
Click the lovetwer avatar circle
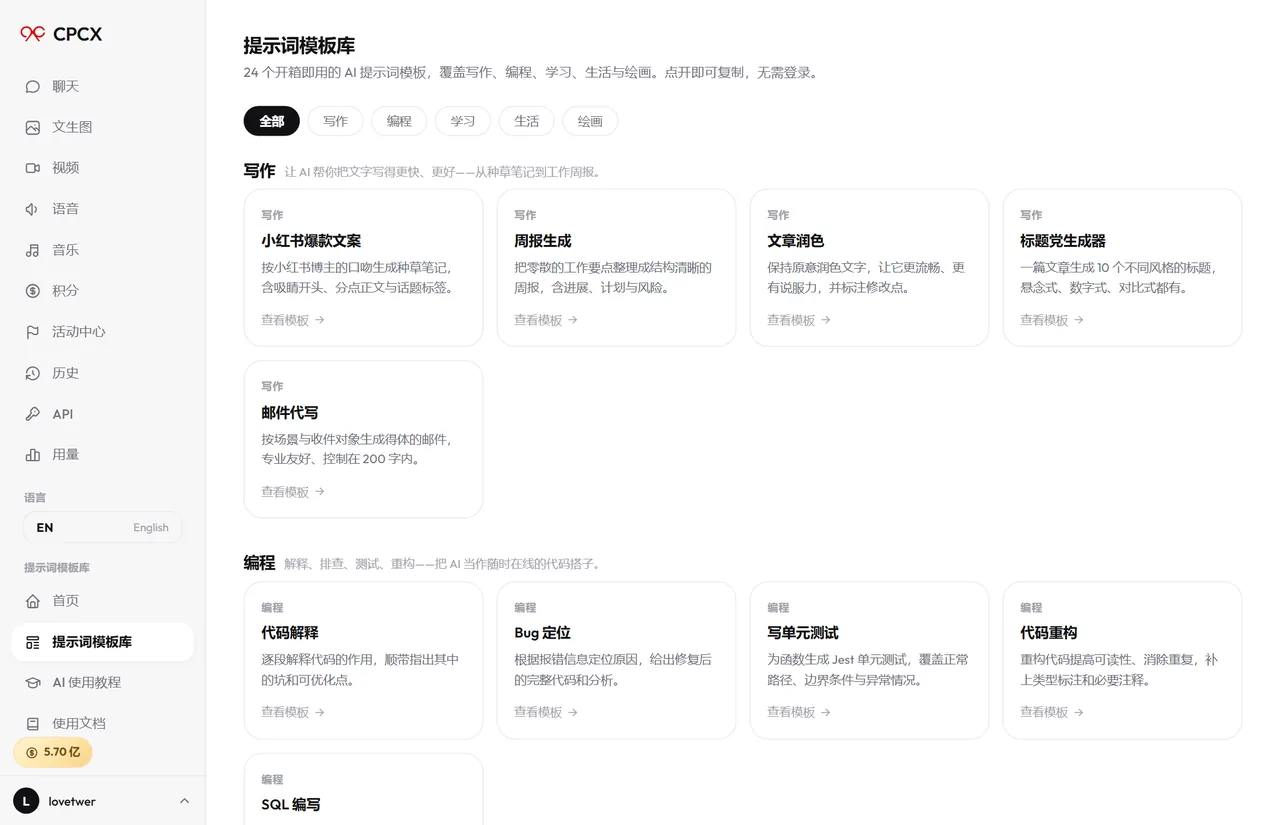click(x=26, y=801)
